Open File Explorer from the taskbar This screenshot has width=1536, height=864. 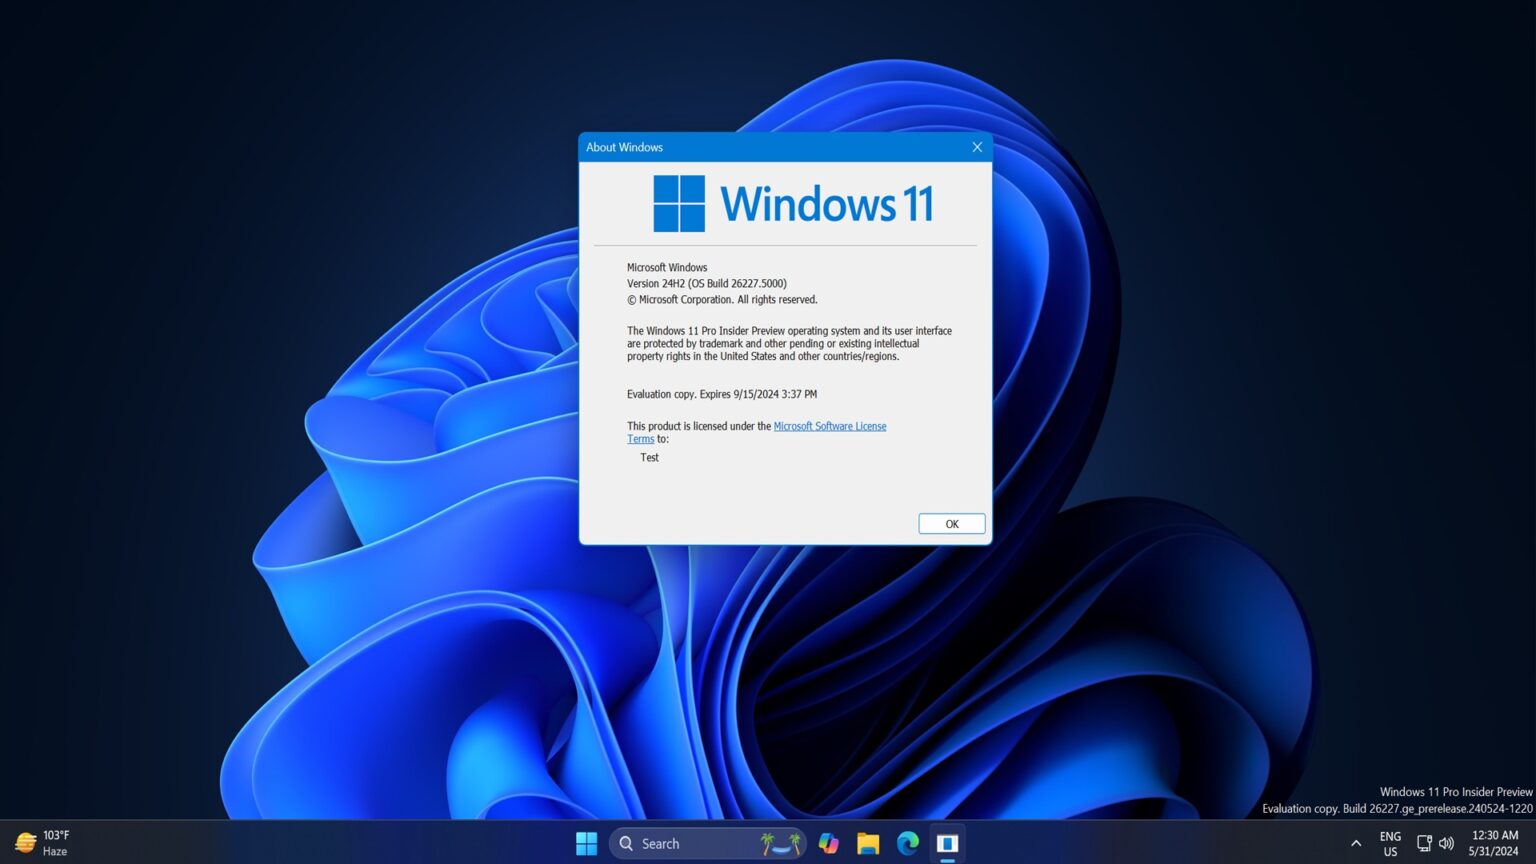[x=867, y=843]
